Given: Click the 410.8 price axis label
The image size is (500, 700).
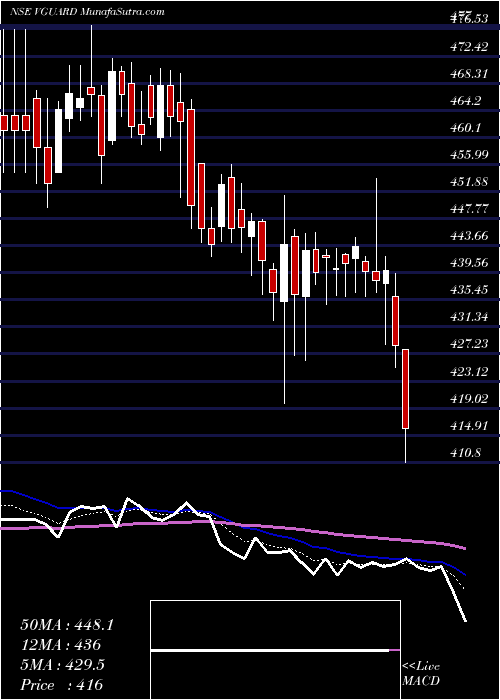Looking at the screenshot, I should [x=466, y=453].
